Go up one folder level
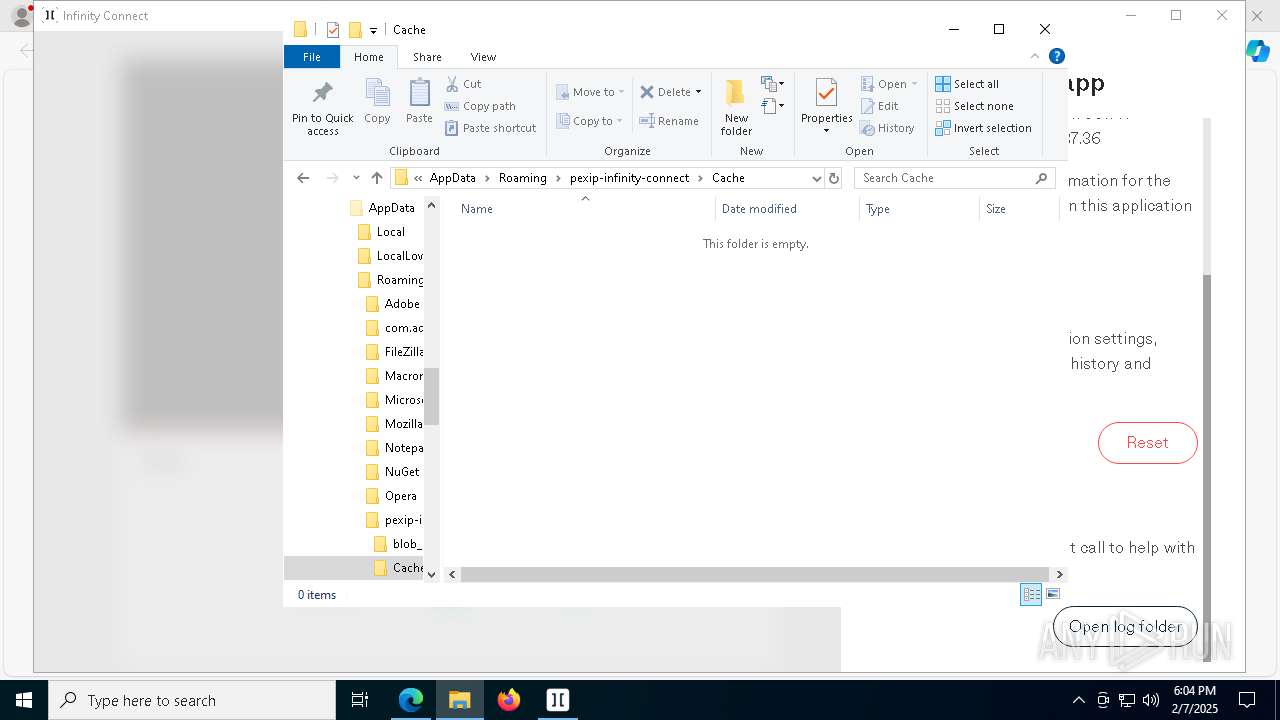 click(x=377, y=178)
